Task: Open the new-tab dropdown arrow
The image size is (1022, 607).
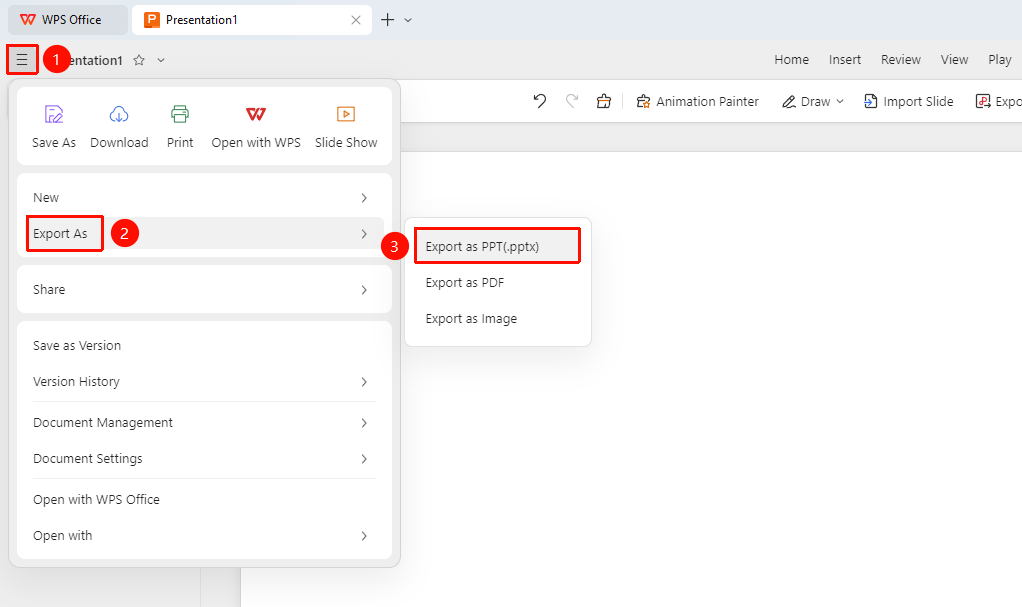Action: pos(408,20)
